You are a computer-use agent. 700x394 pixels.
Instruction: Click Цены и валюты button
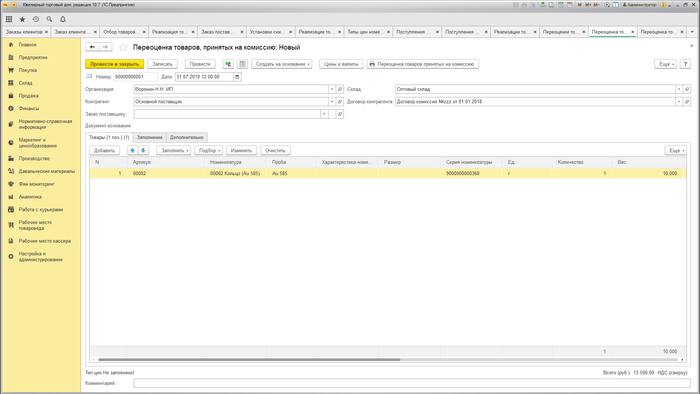pyautogui.click(x=341, y=64)
